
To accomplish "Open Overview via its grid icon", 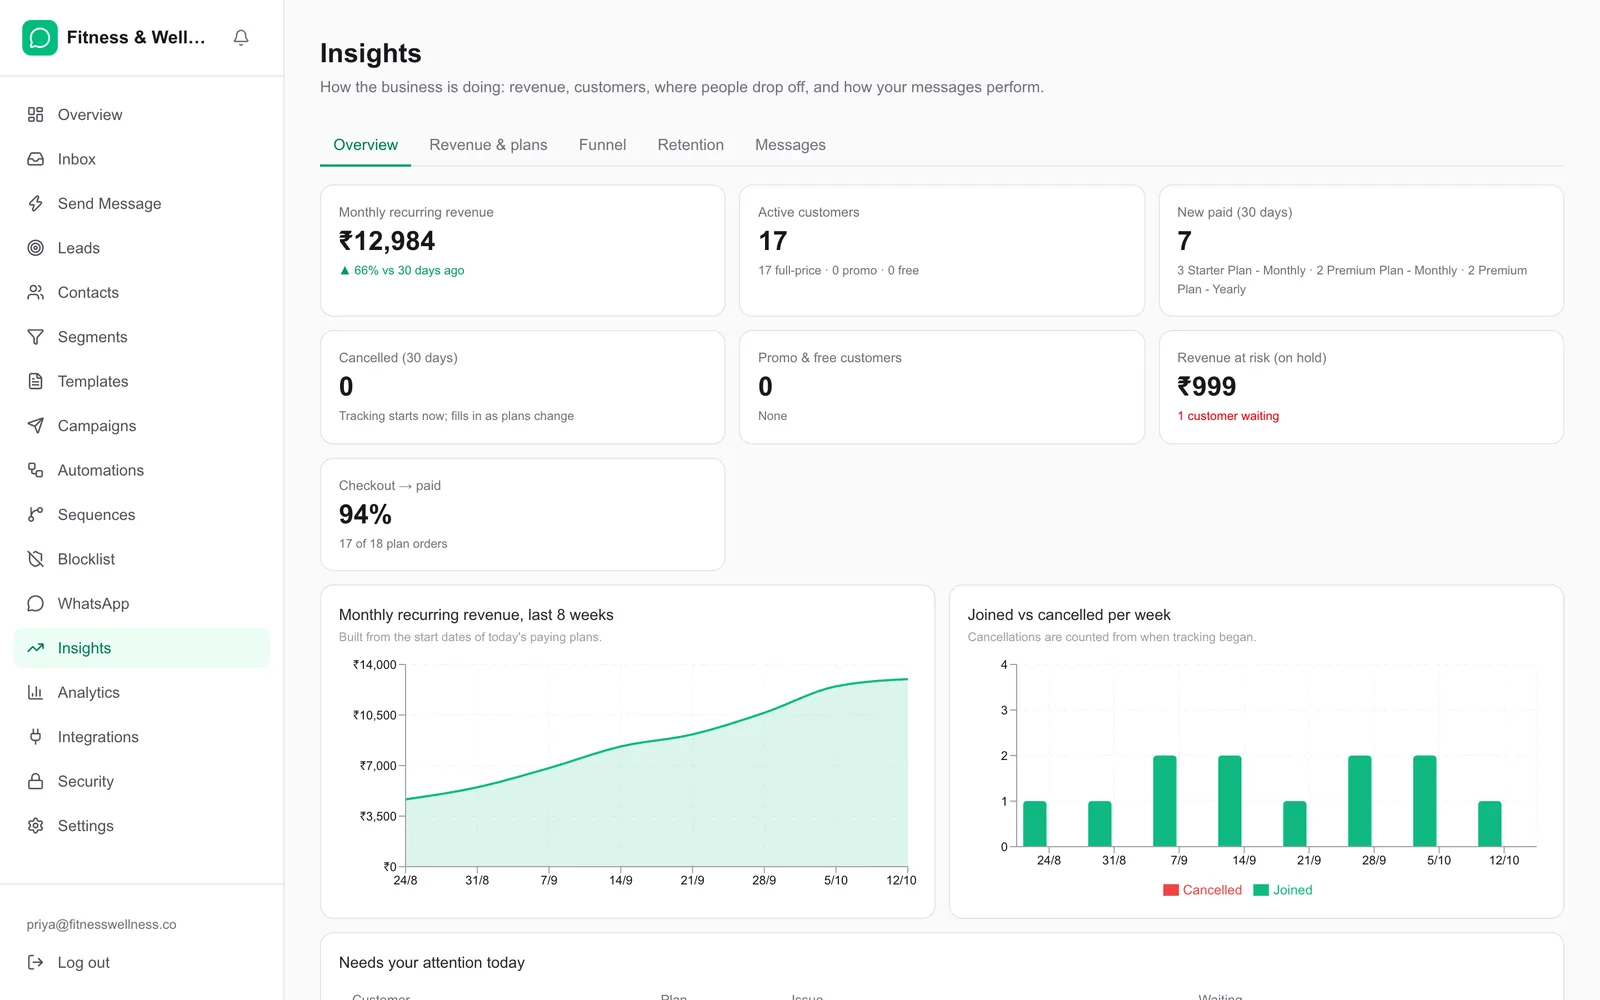I will tap(36, 115).
